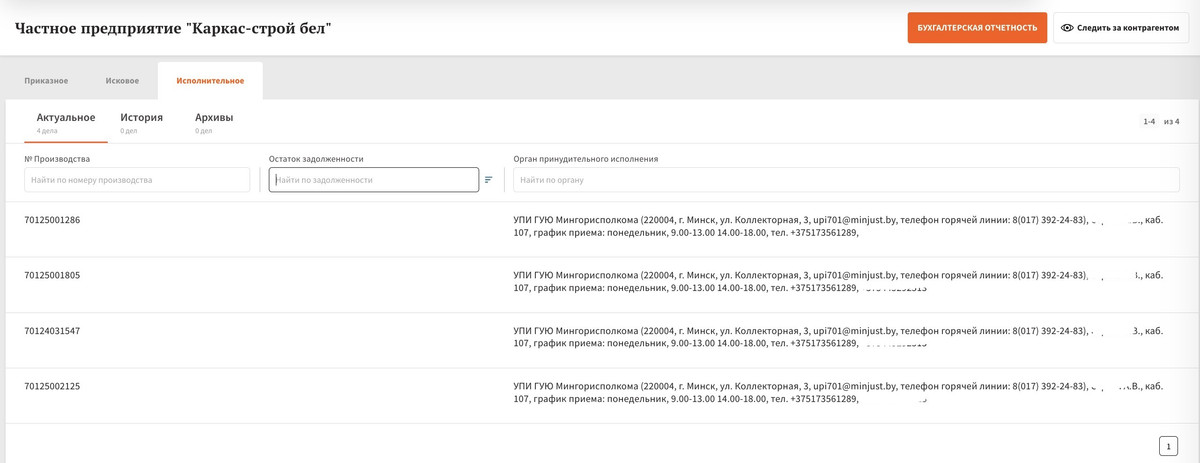Go to page 1 in pagination
This screenshot has width=1200, height=463.
(x=1168, y=446)
